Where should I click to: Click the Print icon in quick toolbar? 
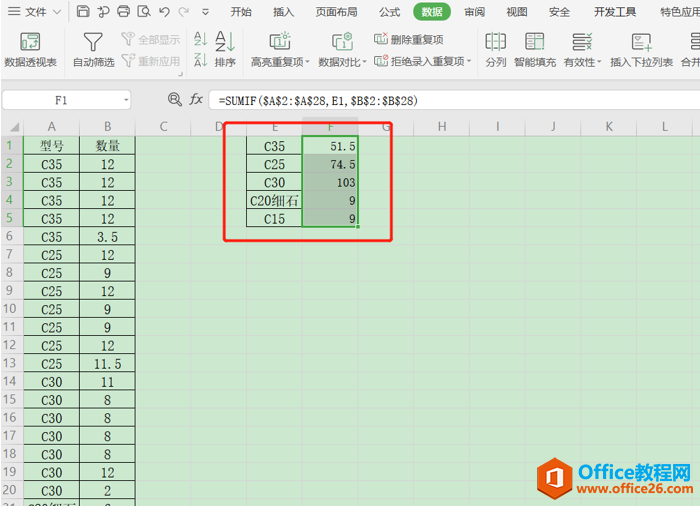click(x=123, y=11)
